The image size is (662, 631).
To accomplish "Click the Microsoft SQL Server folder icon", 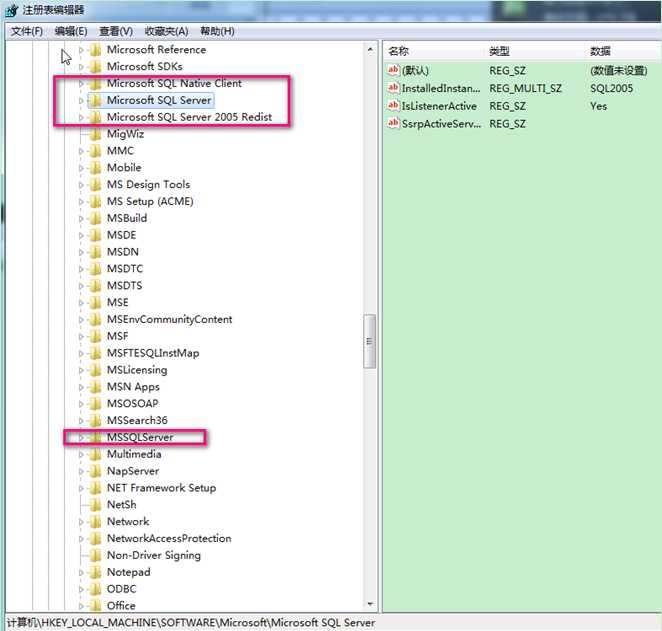I will click(x=96, y=100).
